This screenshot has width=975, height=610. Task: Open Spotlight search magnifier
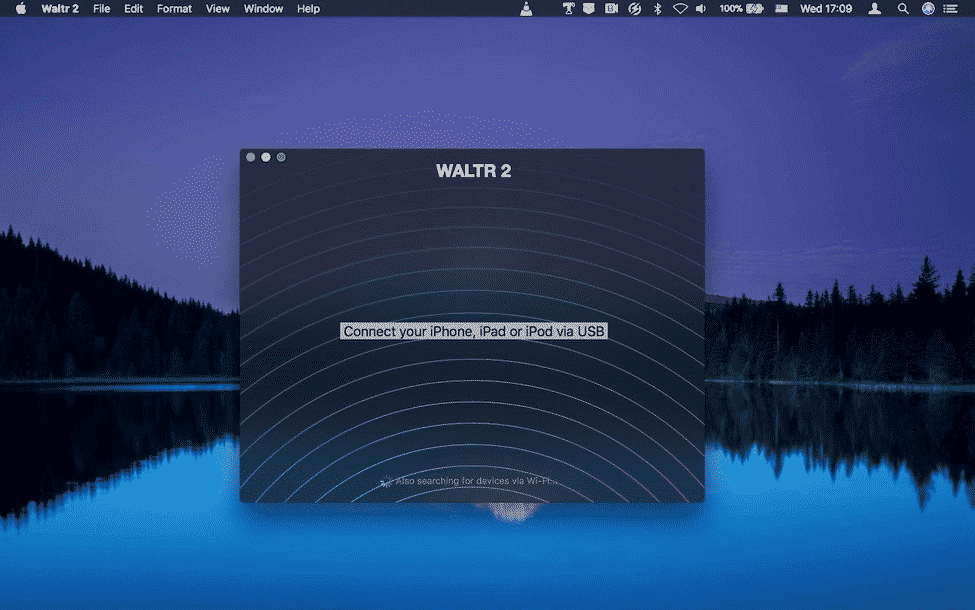903,9
